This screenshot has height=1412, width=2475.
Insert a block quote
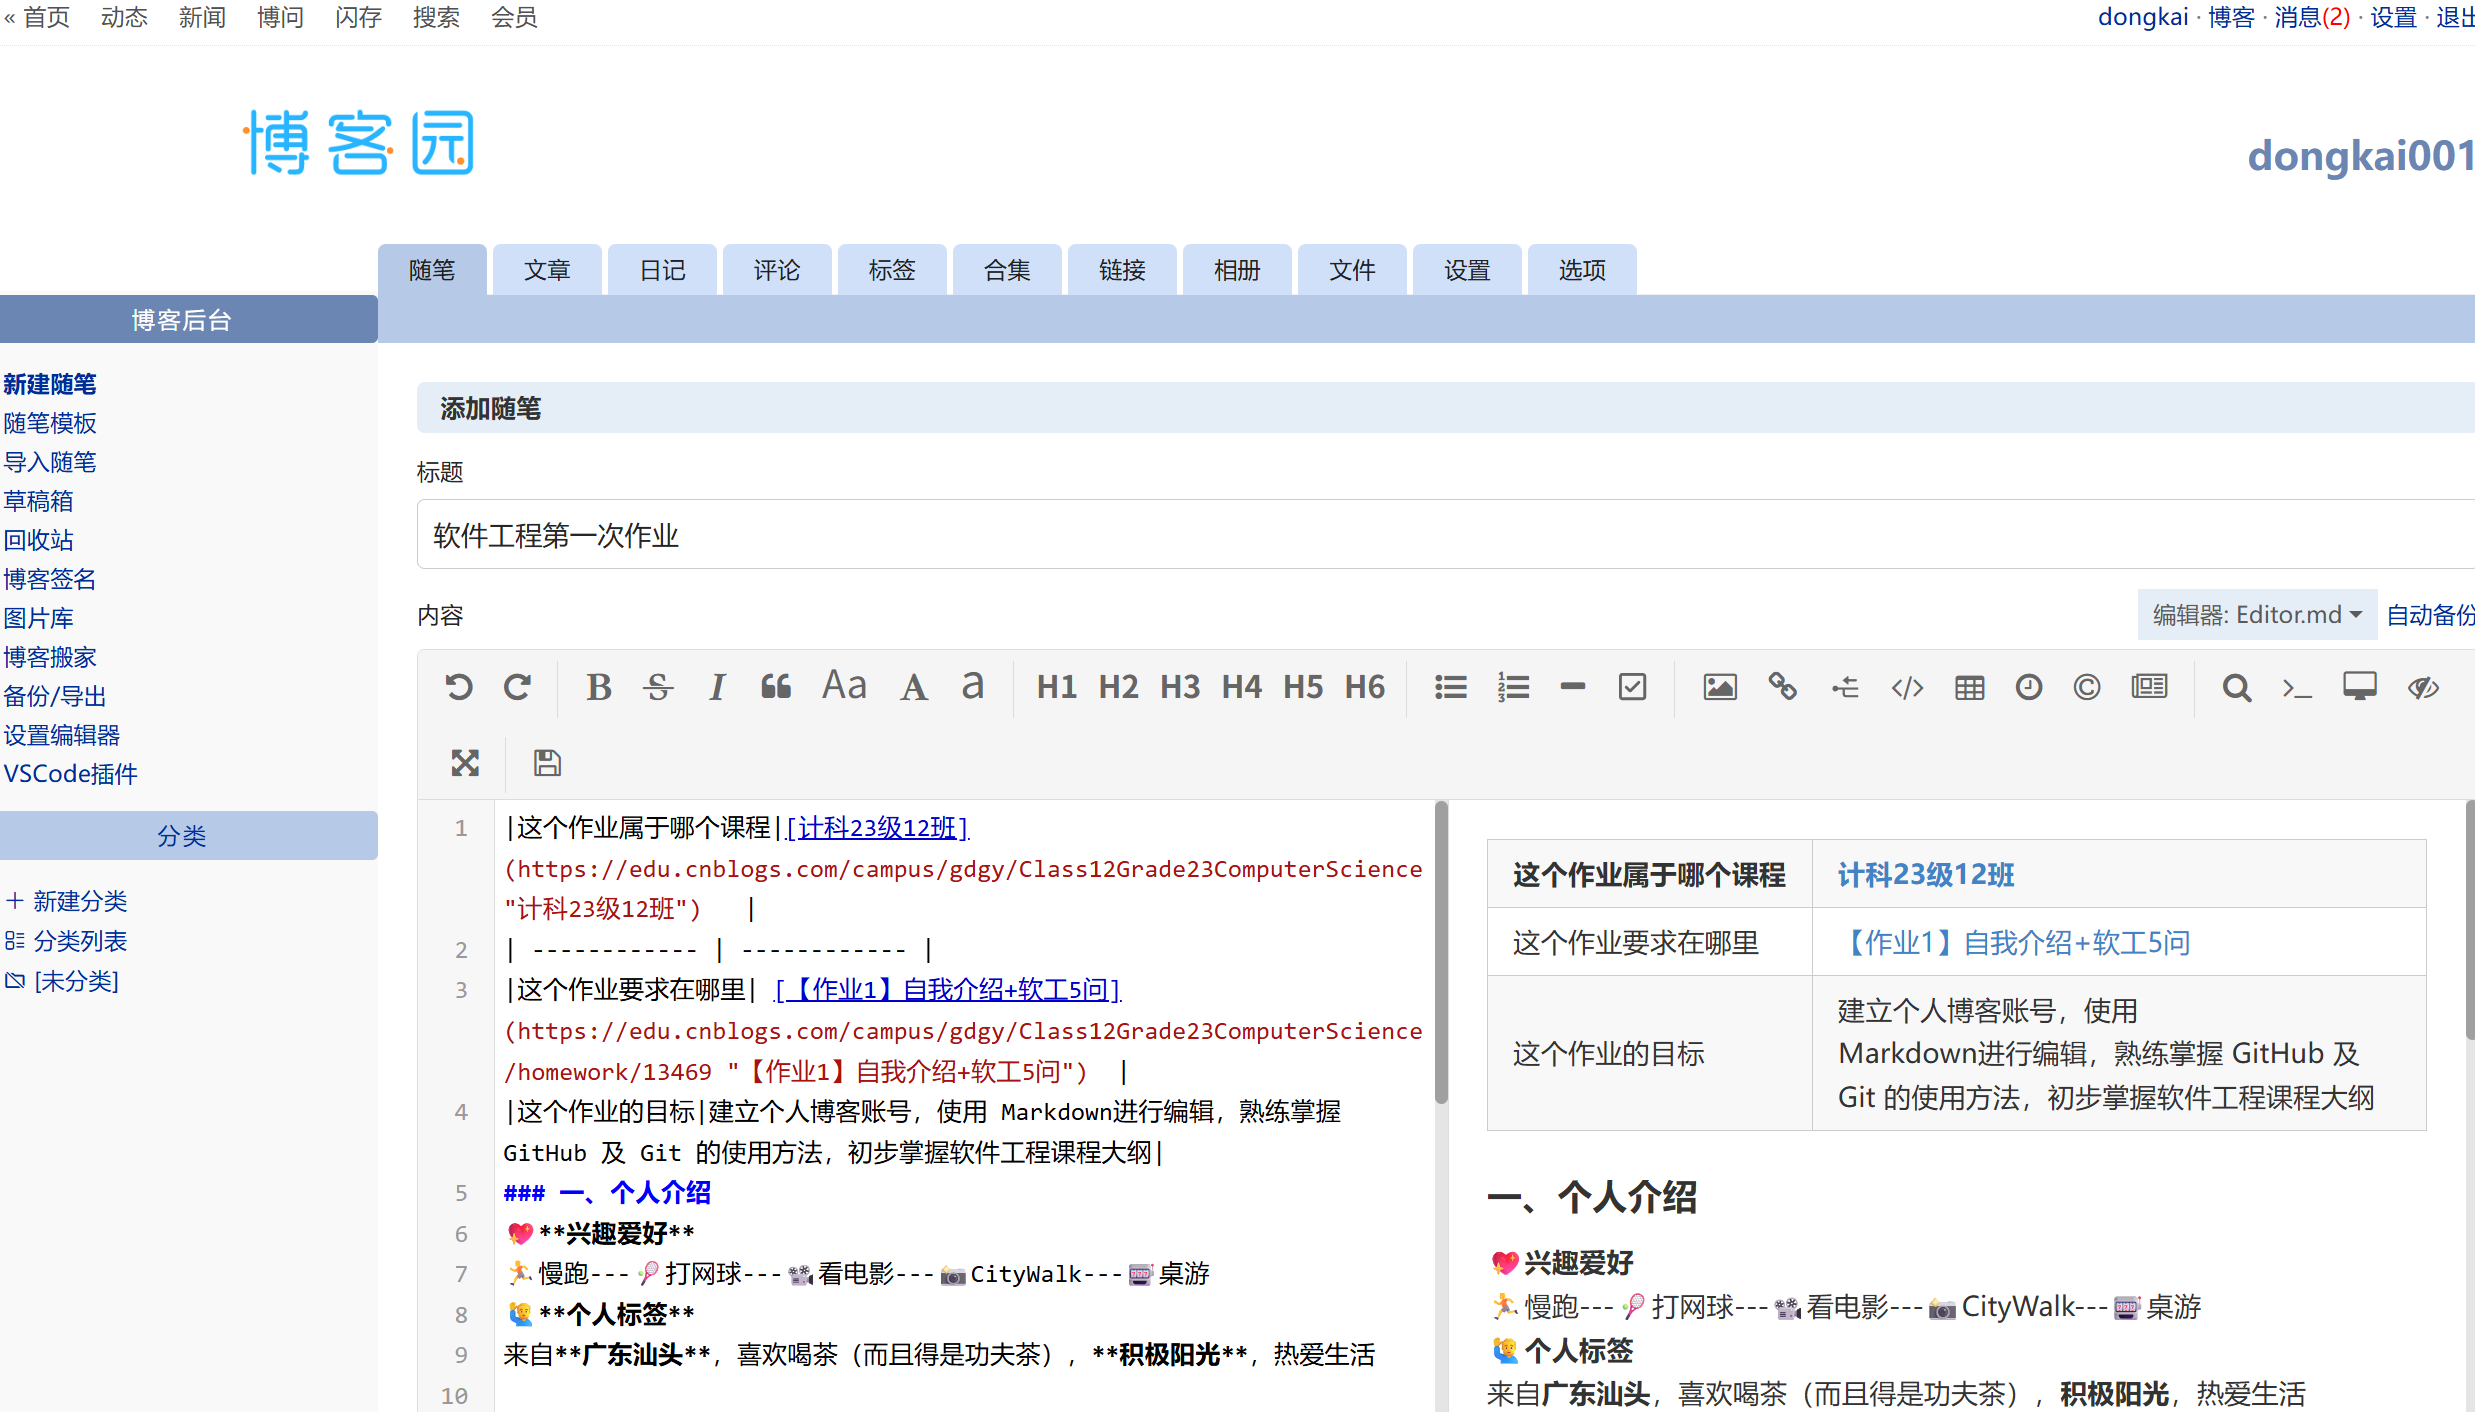pyautogui.click(x=775, y=687)
